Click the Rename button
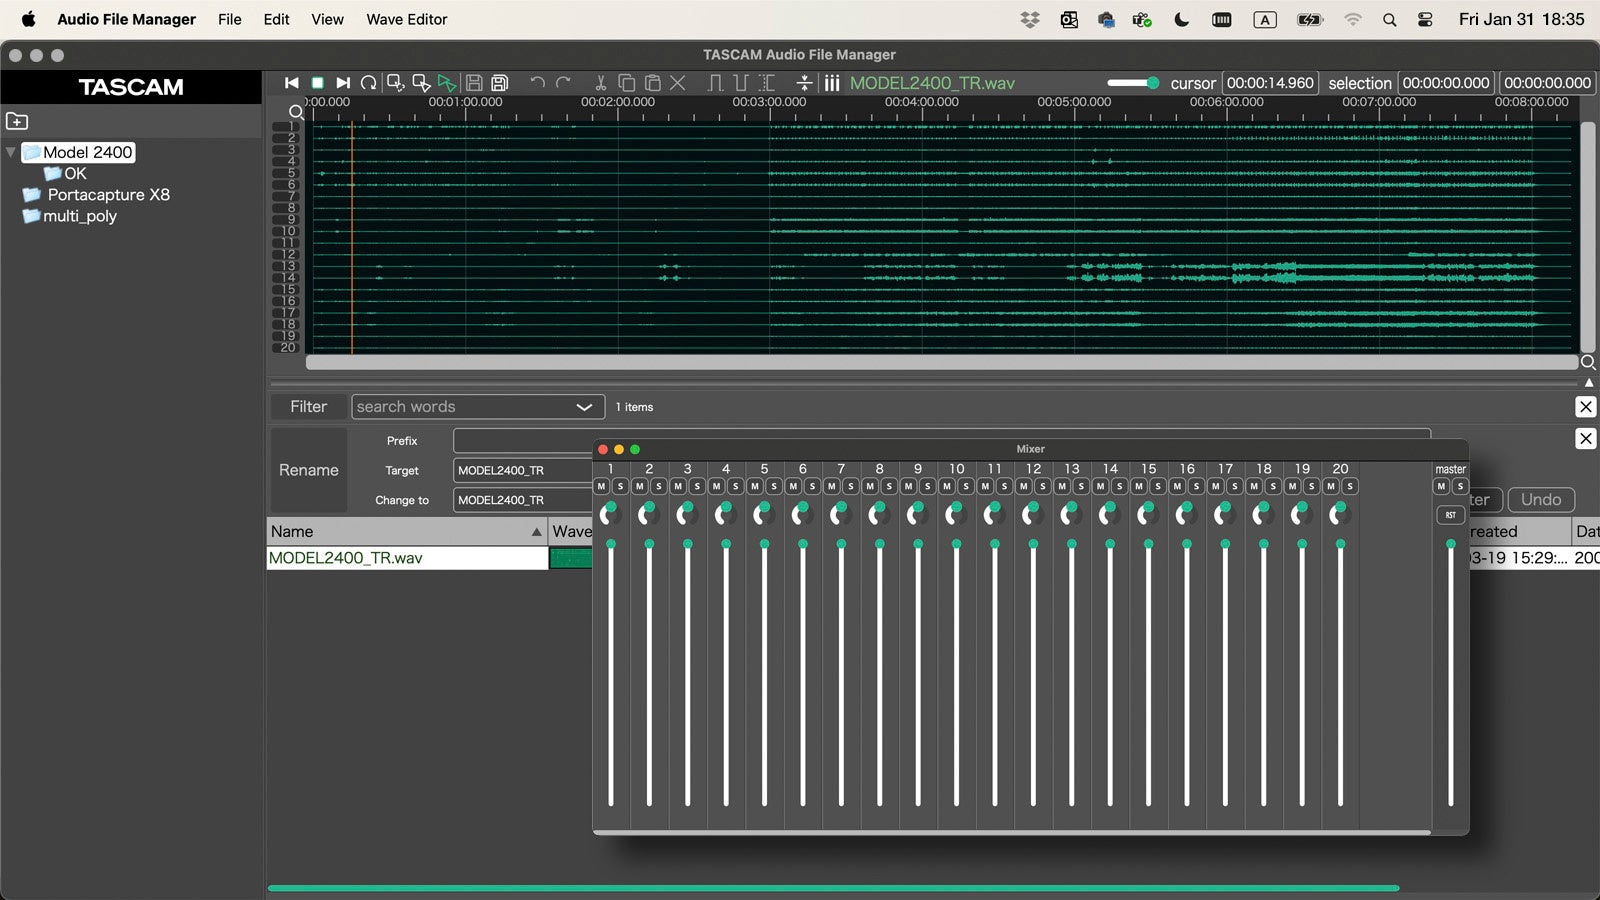The height and width of the screenshot is (900, 1600). (308, 470)
